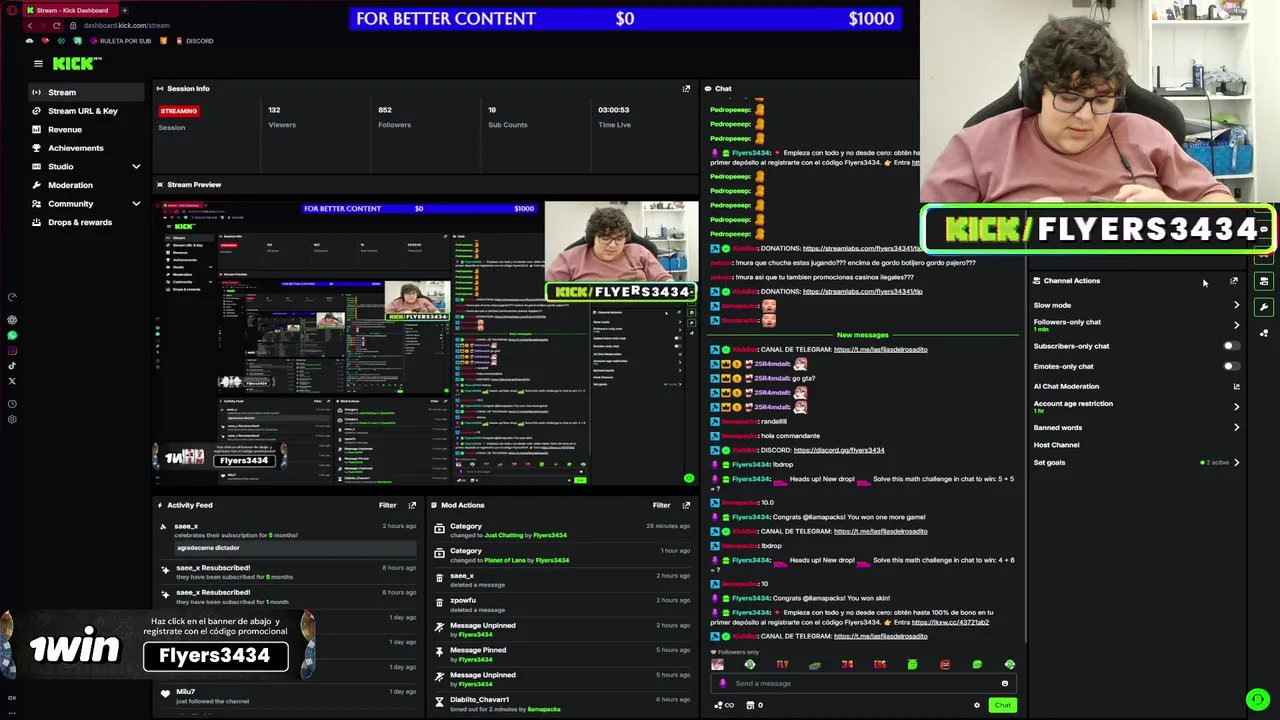The height and width of the screenshot is (720, 1280).
Task: Open the discord.gg/flyers3434 link in chat
Action: pyautogui.click(x=839, y=450)
